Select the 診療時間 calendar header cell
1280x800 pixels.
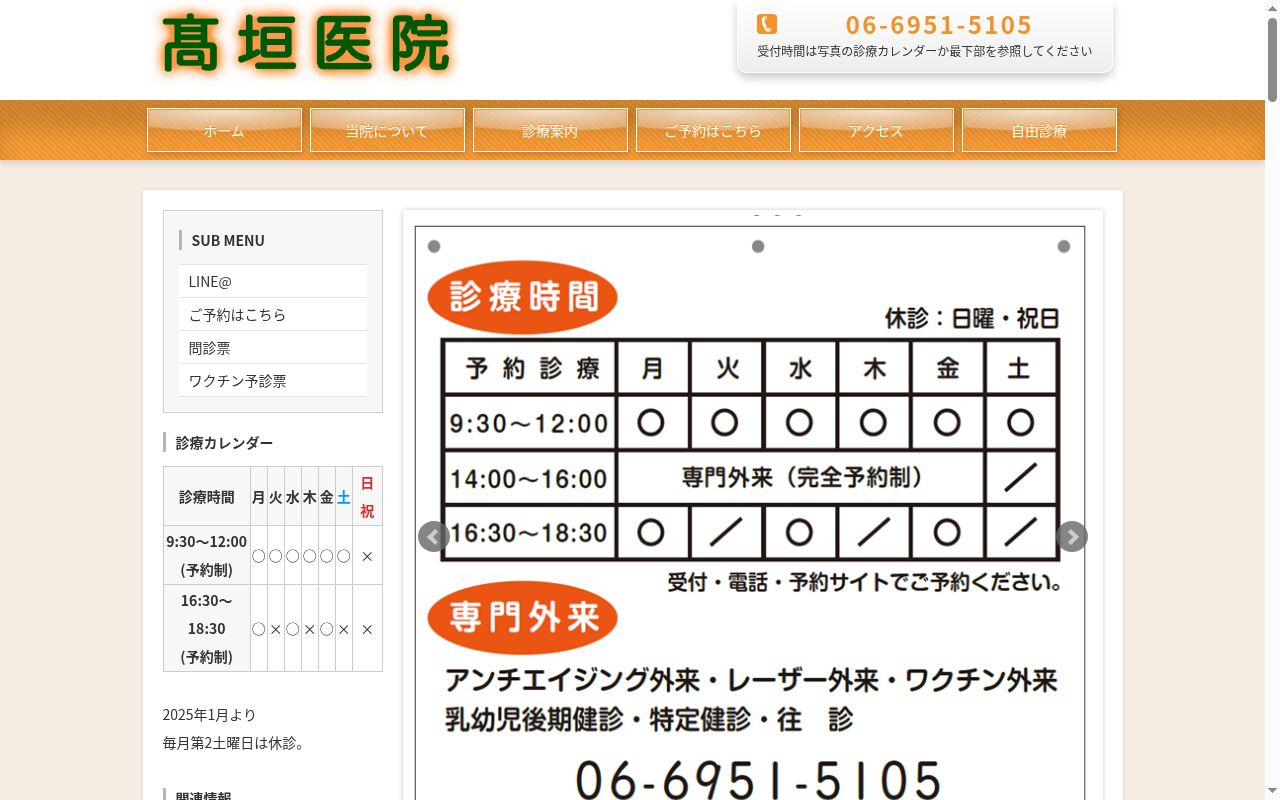pyautogui.click(x=207, y=496)
